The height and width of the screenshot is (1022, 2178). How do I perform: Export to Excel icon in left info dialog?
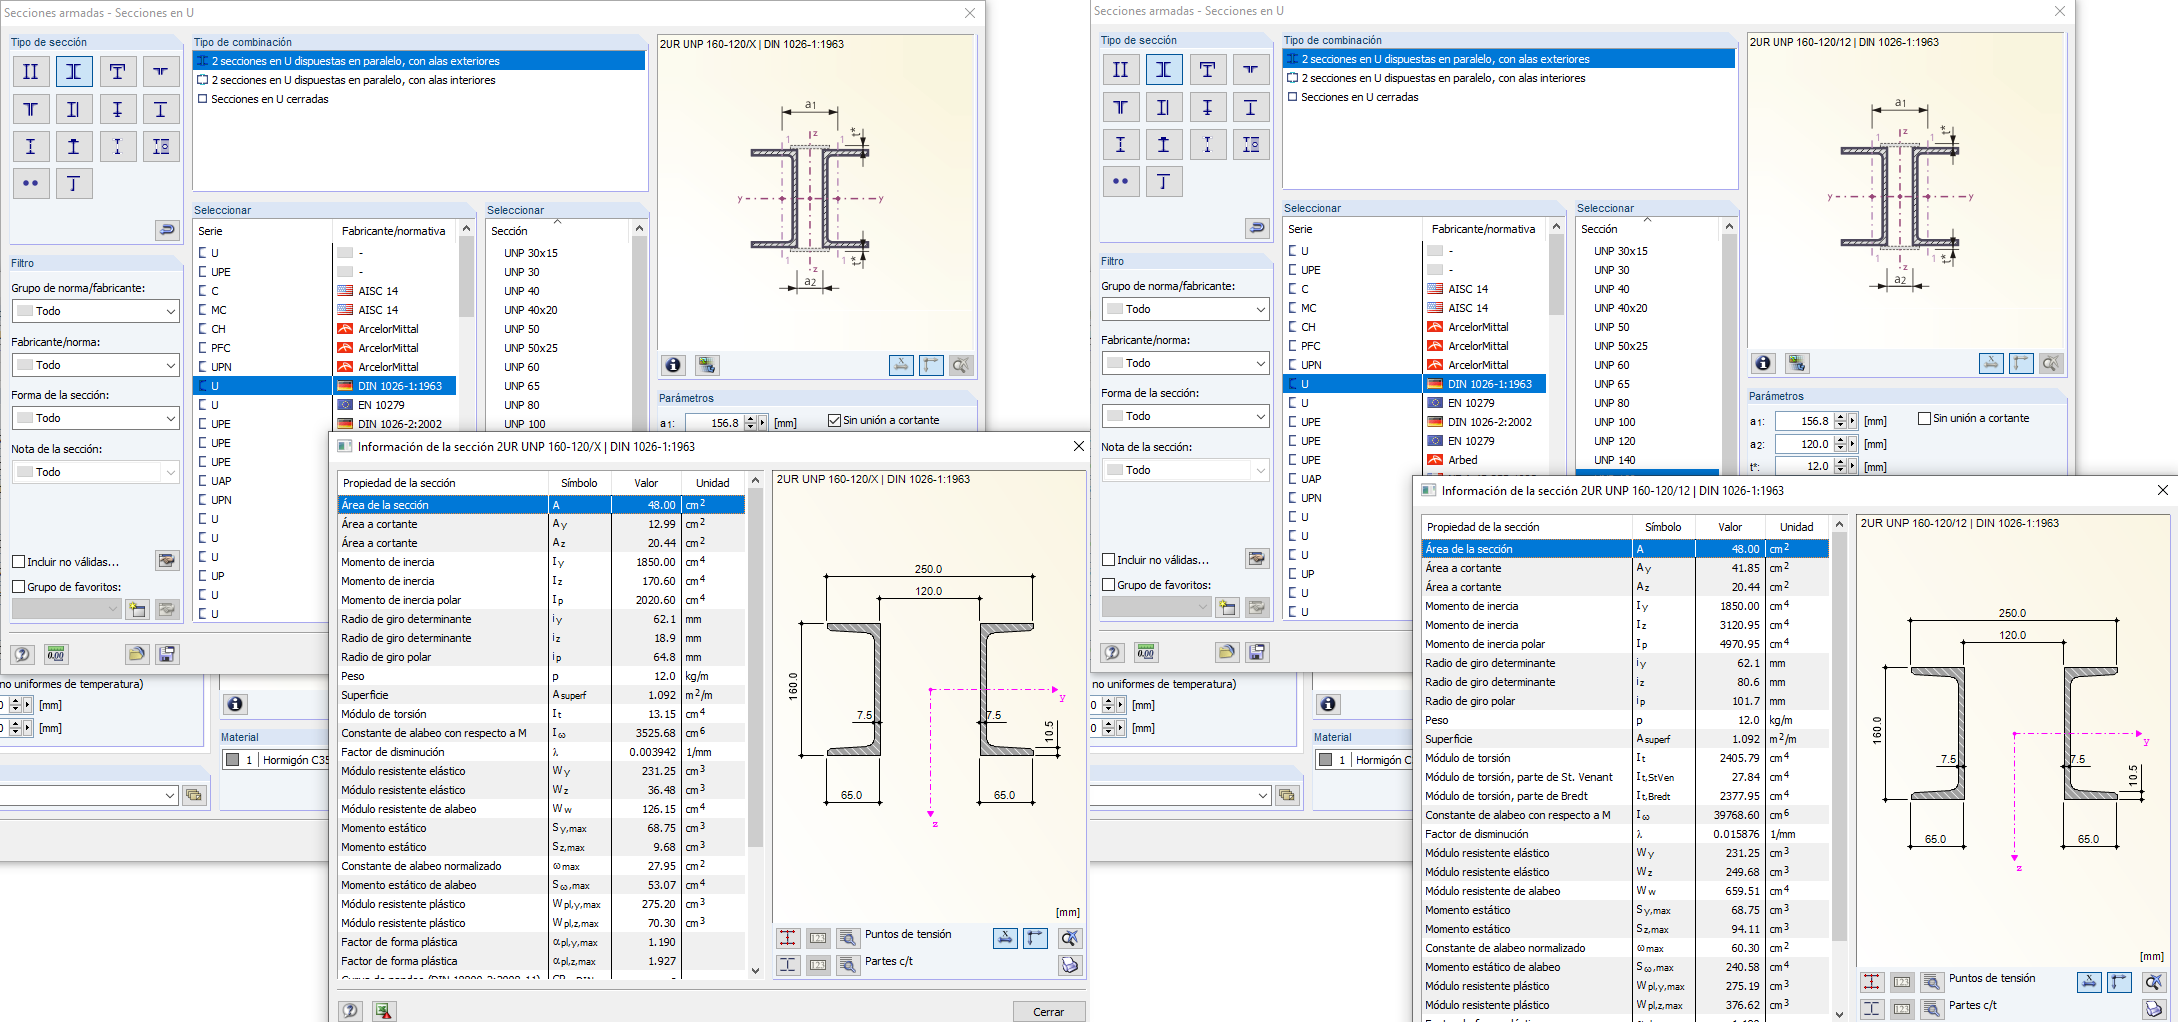(383, 1011)
